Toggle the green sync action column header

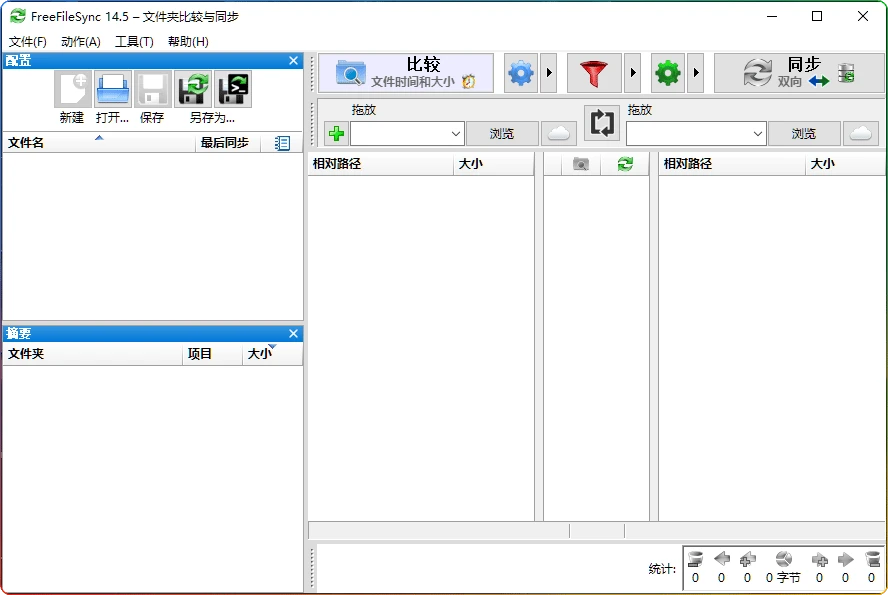(625, 164)
